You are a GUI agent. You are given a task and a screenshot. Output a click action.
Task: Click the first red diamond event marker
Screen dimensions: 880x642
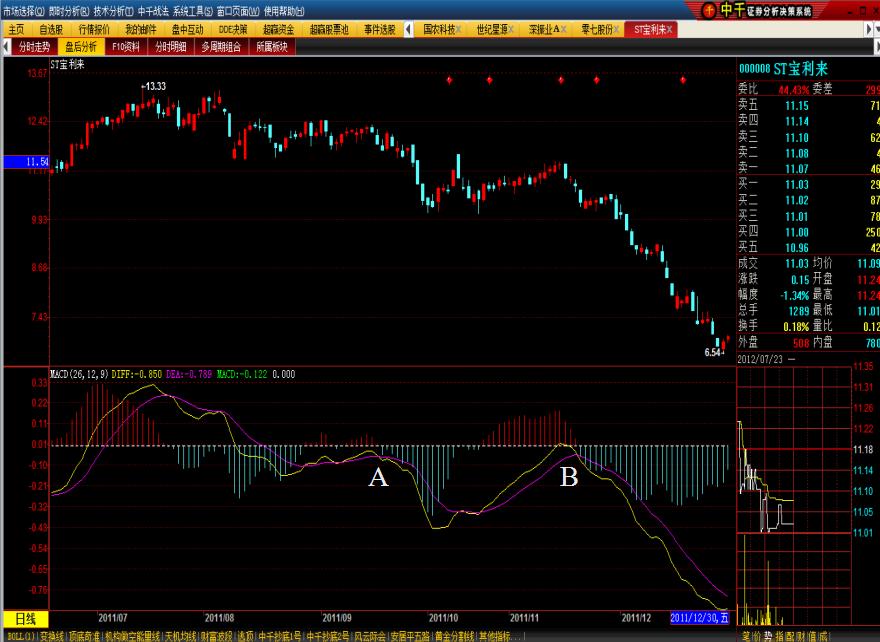pos(450,80)
